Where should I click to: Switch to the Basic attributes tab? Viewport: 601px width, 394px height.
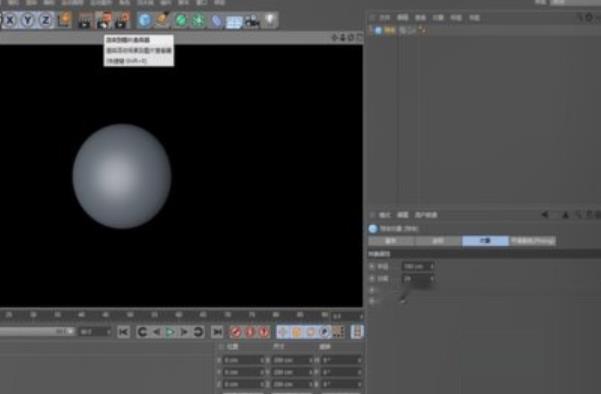click(391, 241)
